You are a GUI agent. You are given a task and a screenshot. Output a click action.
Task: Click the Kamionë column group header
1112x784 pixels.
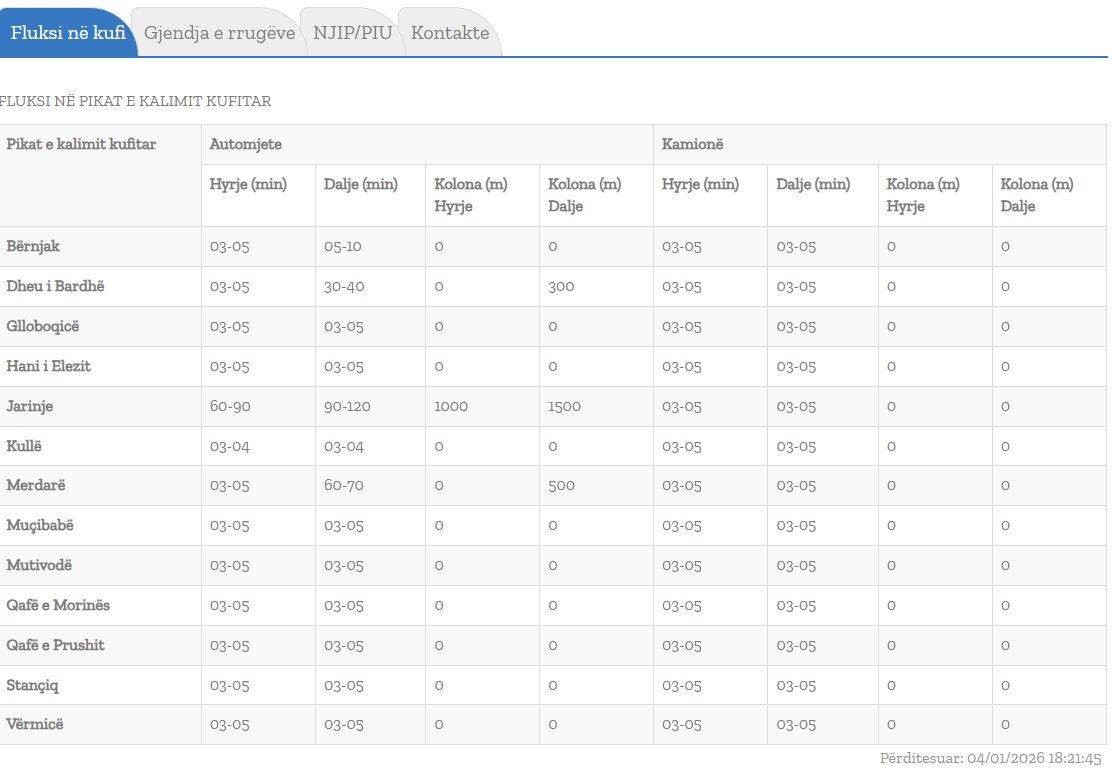tap(692, 145)
